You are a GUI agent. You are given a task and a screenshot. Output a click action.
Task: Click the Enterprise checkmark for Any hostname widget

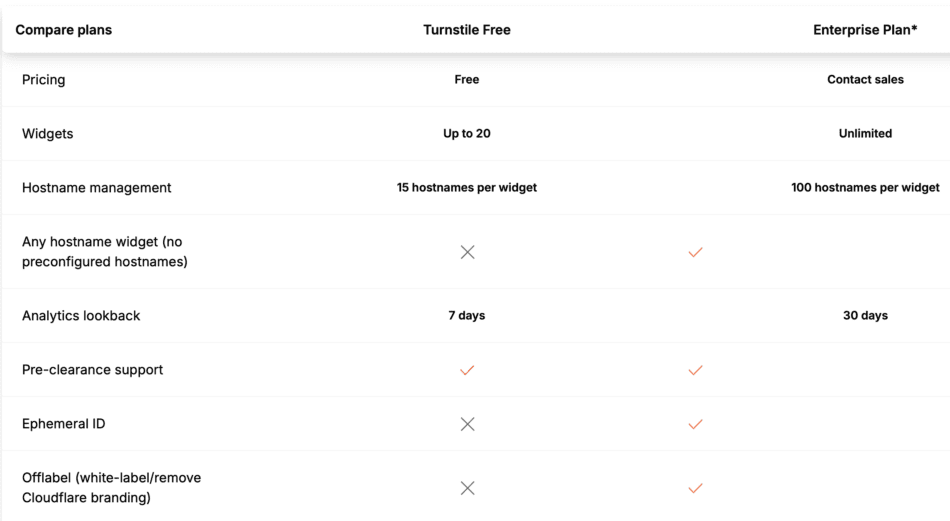coord(696,252)
